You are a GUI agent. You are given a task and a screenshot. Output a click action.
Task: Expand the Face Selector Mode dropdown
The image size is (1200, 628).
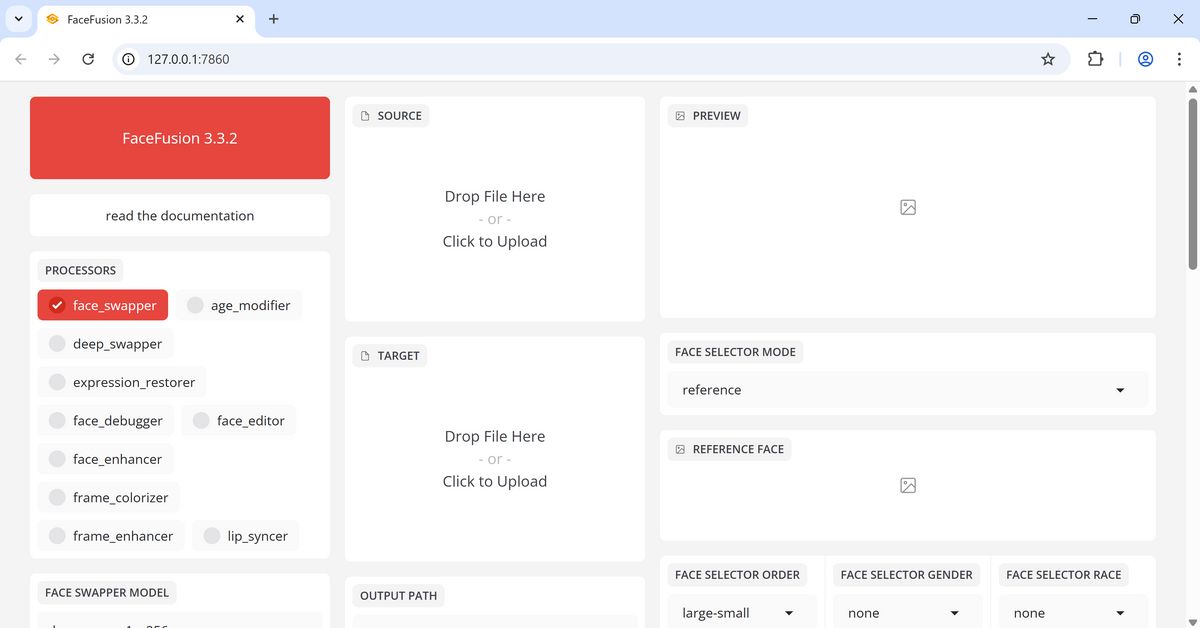(907, 390)
